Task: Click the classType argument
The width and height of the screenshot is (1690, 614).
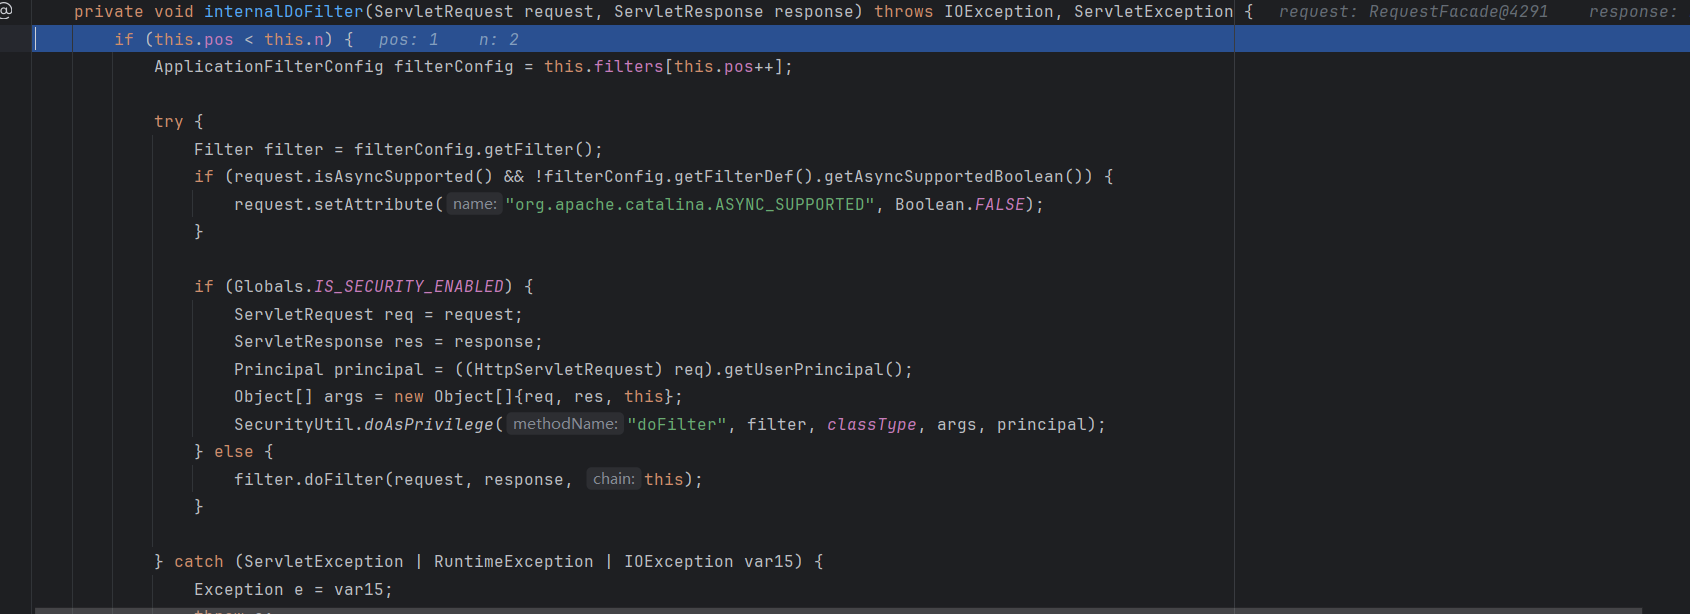Action: point(871,425)
